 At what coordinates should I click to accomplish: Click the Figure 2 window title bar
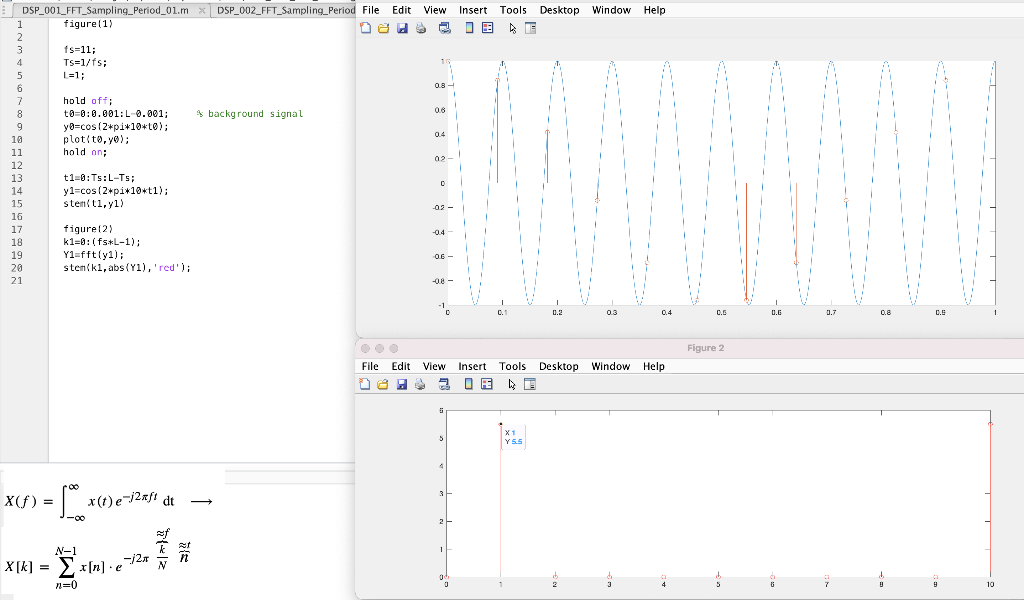click(690, 348)
